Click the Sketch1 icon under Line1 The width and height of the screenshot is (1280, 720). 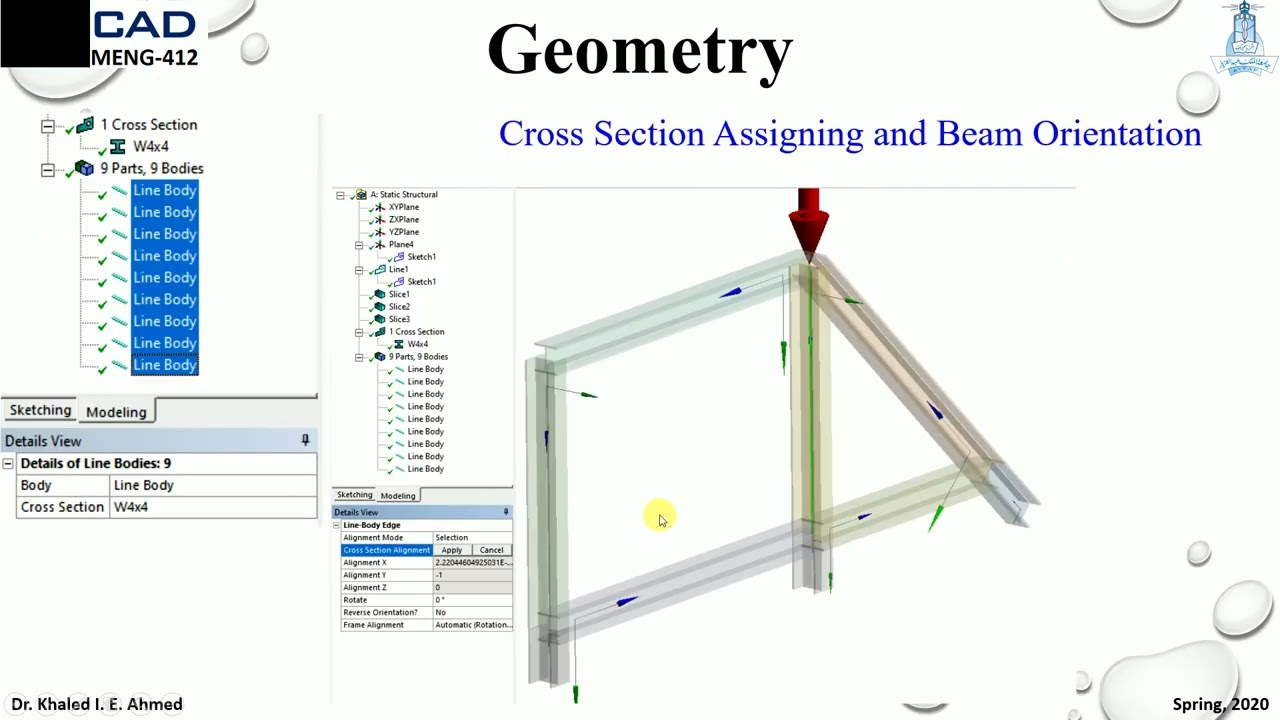(x=399, y=282)
